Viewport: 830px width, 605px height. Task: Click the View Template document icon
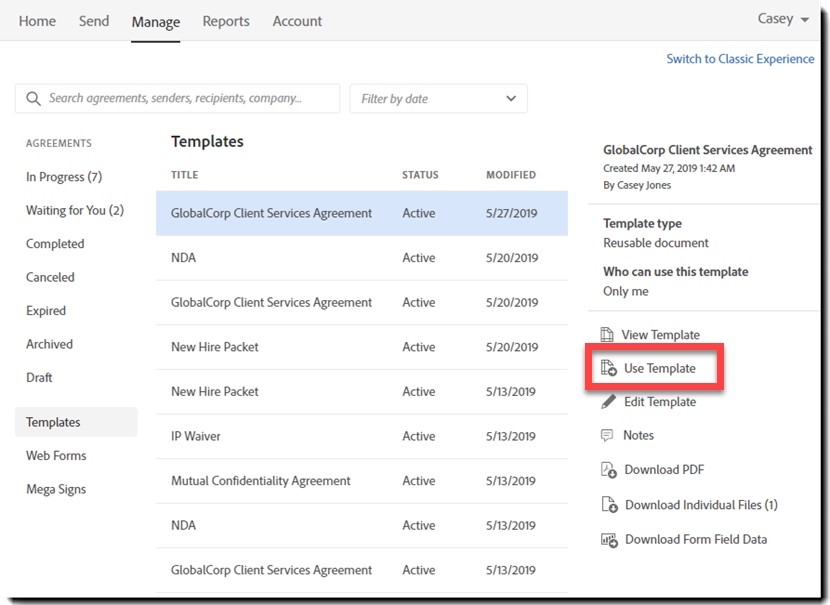click(x=607, y=335)
